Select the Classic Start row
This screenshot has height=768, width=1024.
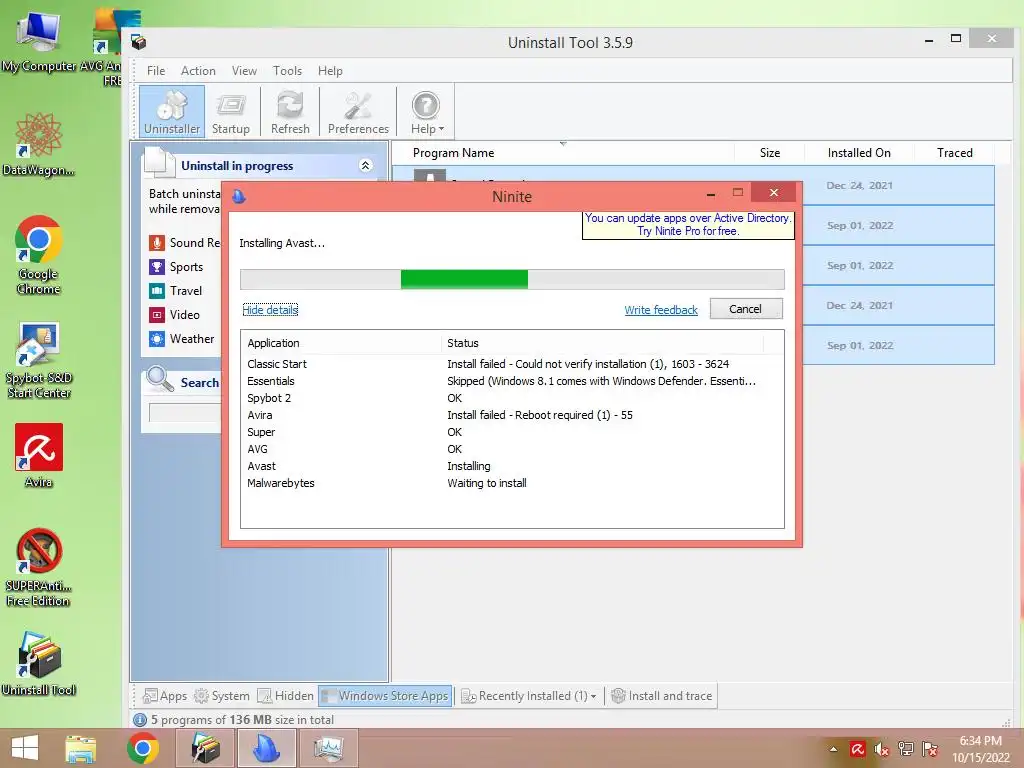click(512, 364)
